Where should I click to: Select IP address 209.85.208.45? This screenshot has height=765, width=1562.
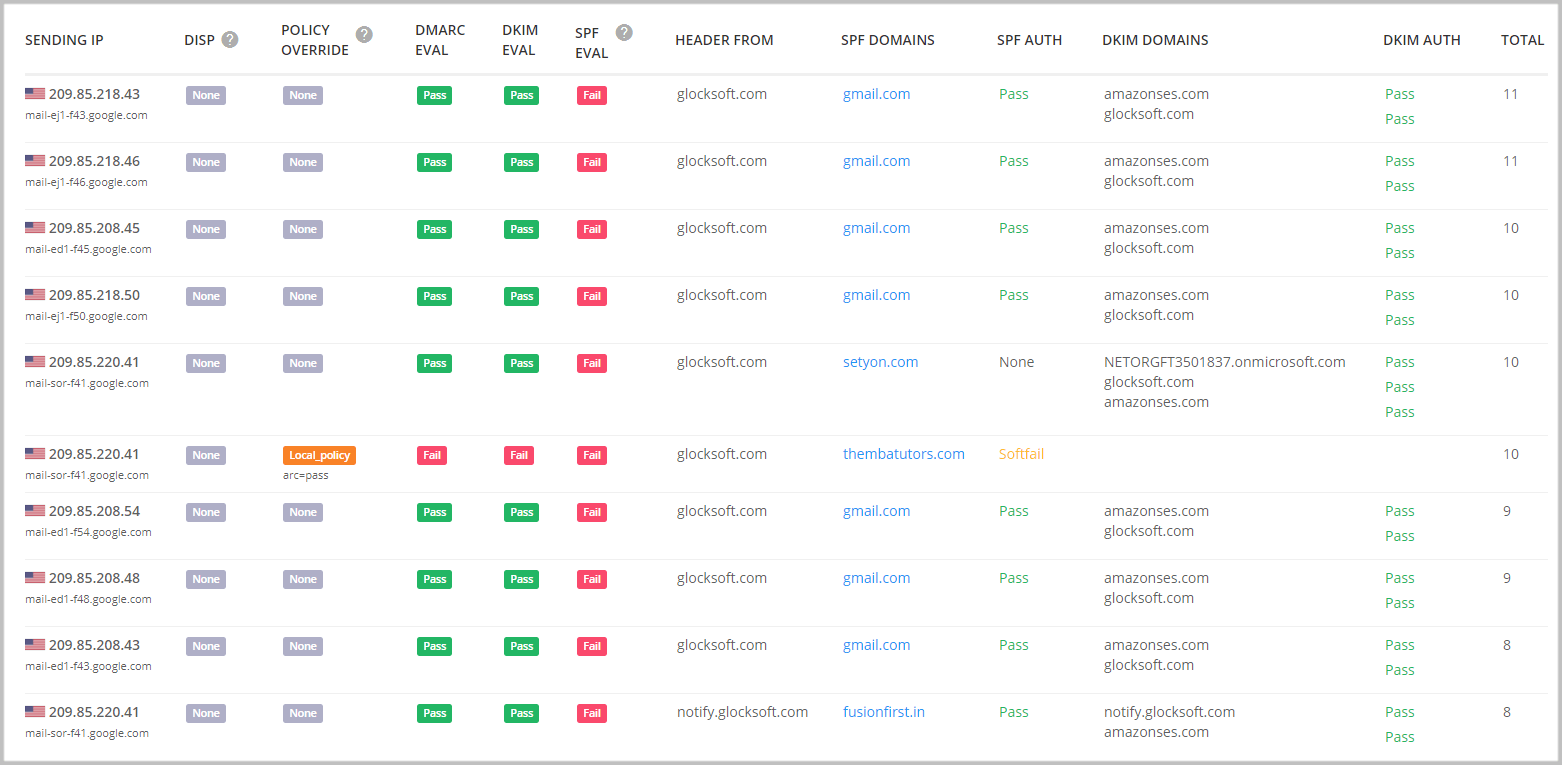[x=94, y=228]
